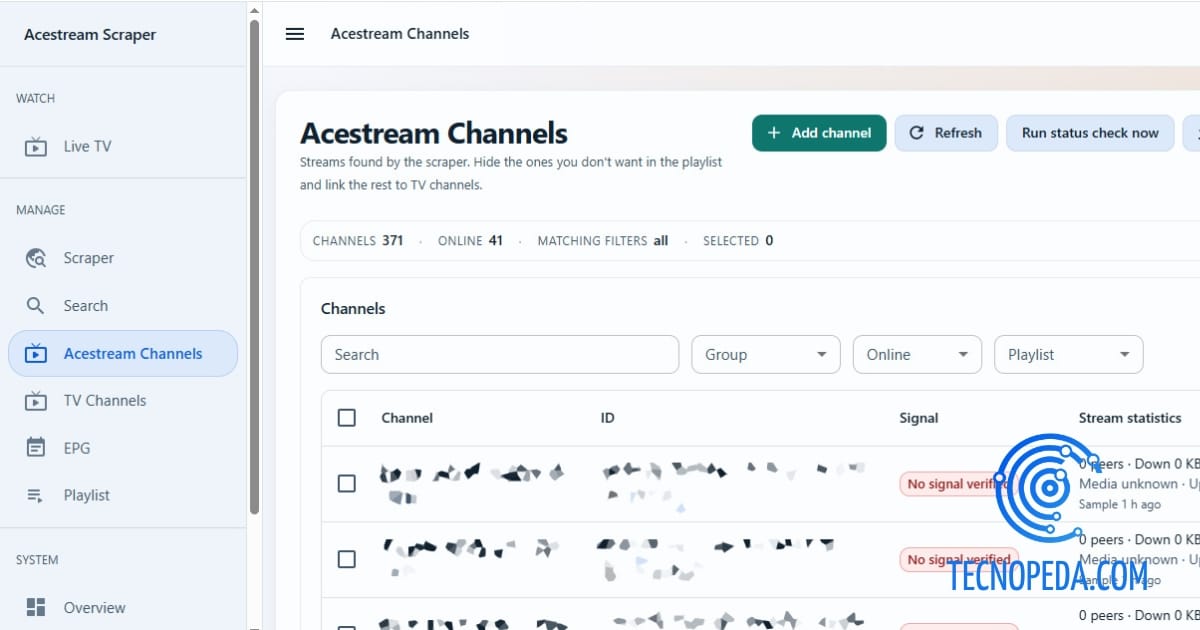Image resolution: width=1200 pixels, height=630 pixels.
Task: Open the Group filter dropdown
Action: 766,354
